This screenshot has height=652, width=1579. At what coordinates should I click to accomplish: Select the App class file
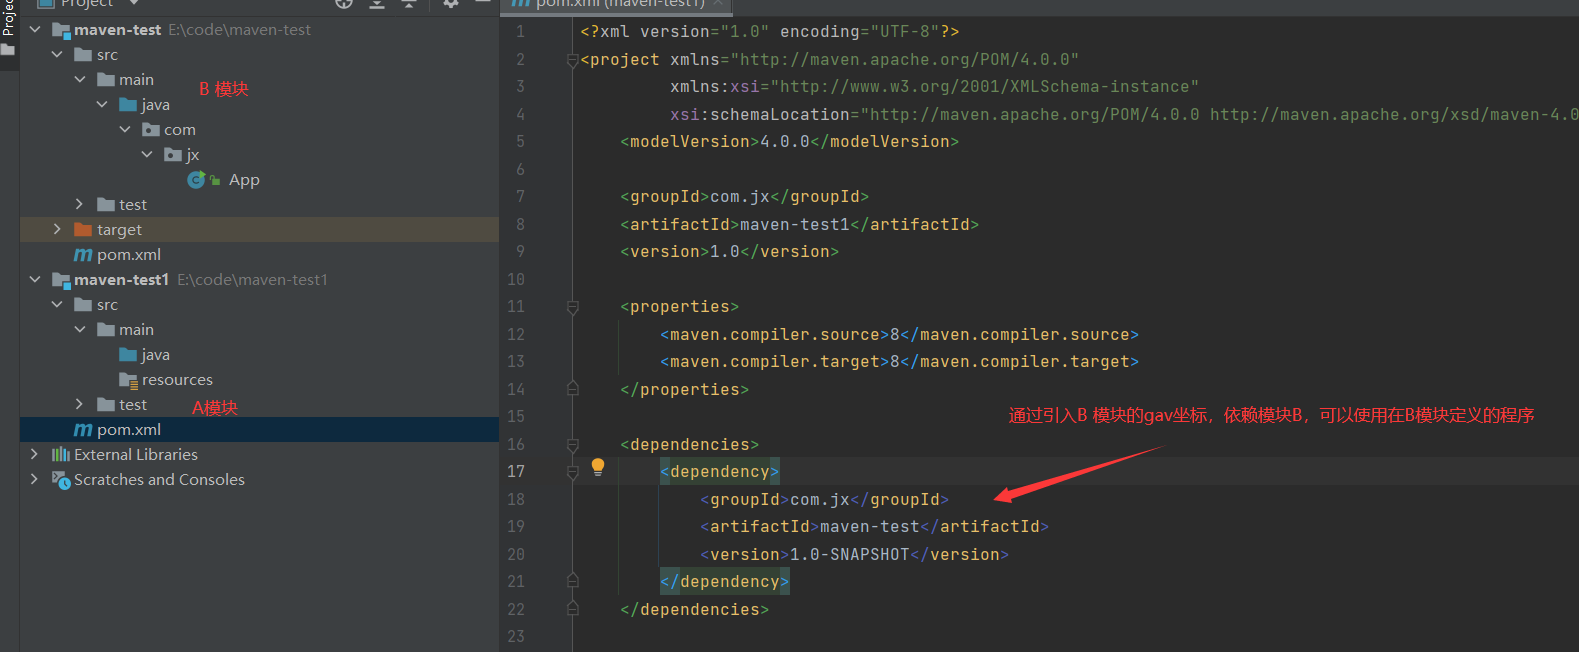[x=244, y=180]
